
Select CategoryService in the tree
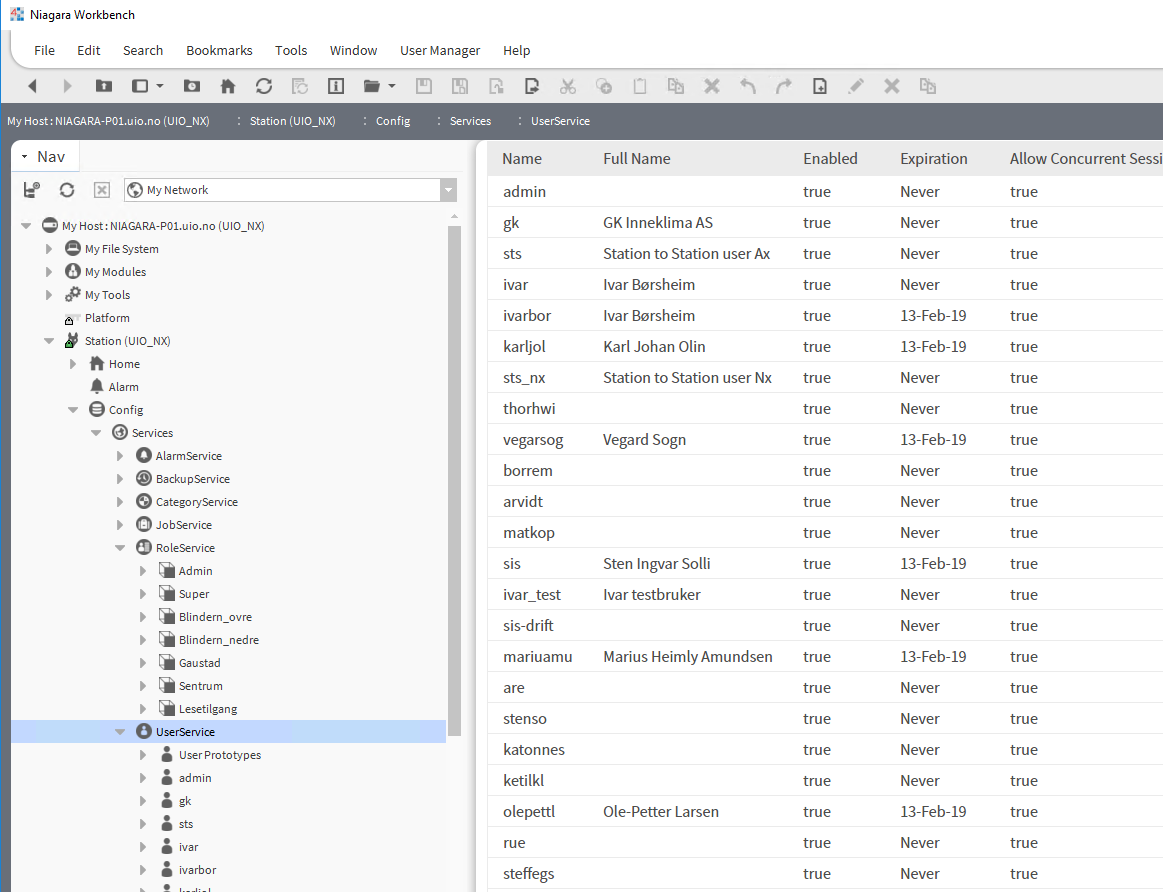coord(197,502)
